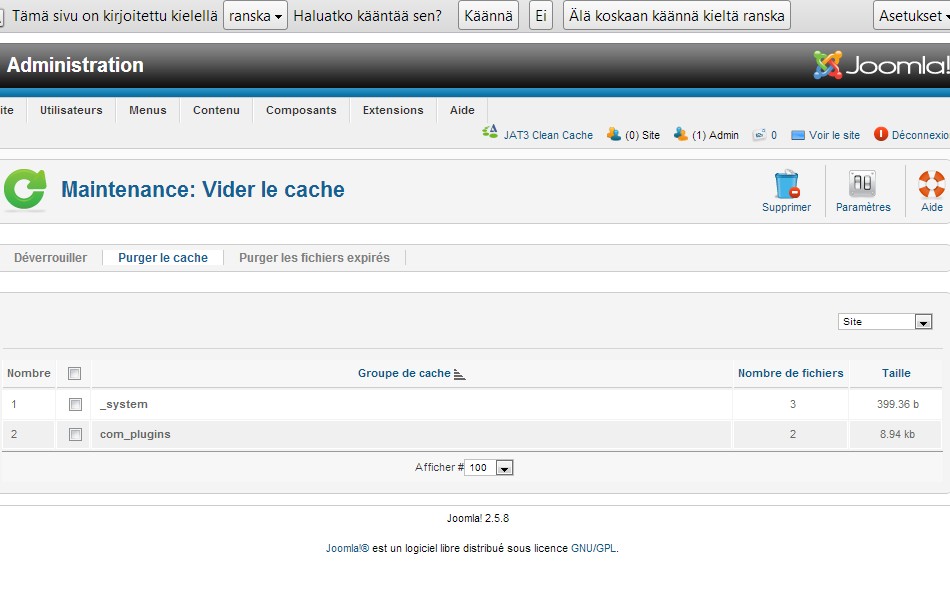The height and width of the screenshot is (600, 950).
Task: Click the Joomla logo
Action: pos(880,66)
